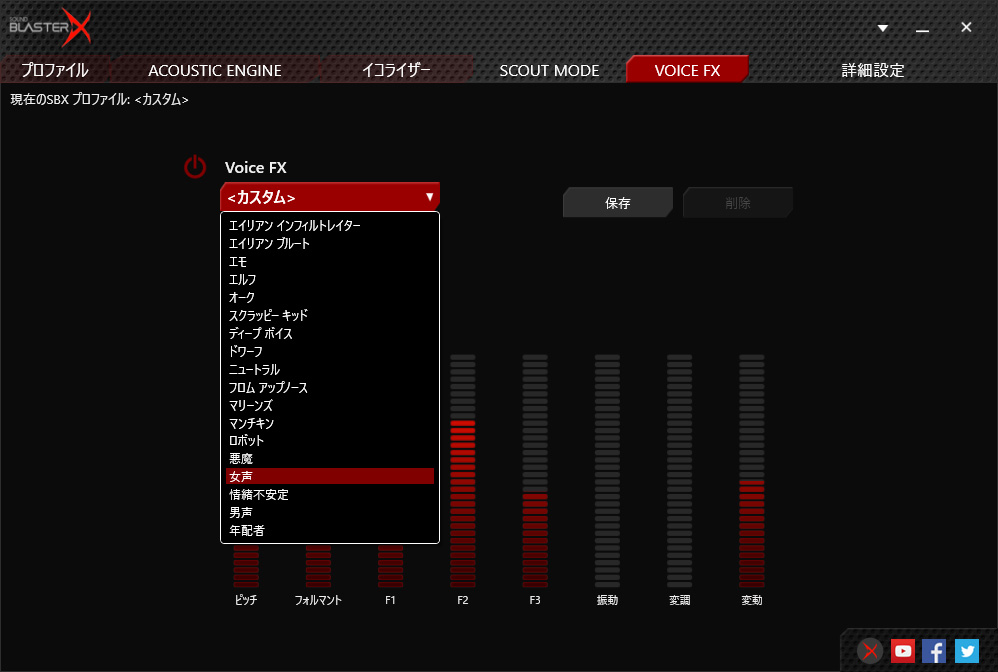
Task: Adjust the F2 level slider
Action: coord(463,471)
